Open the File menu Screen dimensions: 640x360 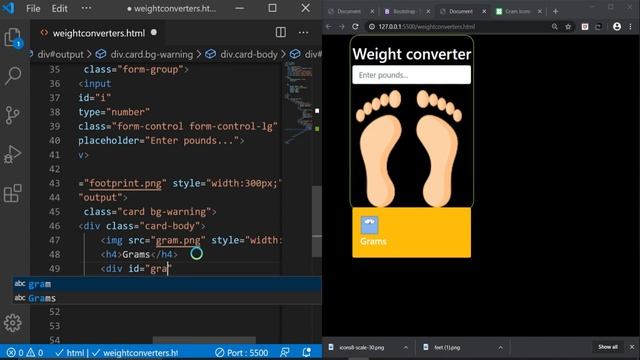pyautogui.click(x=33, y=9)
